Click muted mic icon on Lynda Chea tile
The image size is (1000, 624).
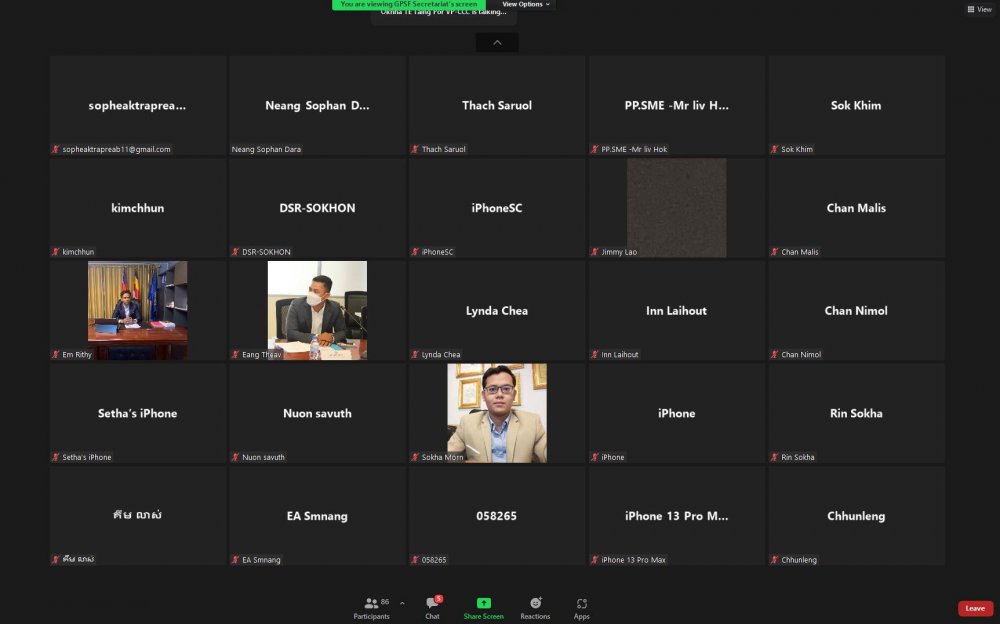pyautogui.click(x=415, y=355)
